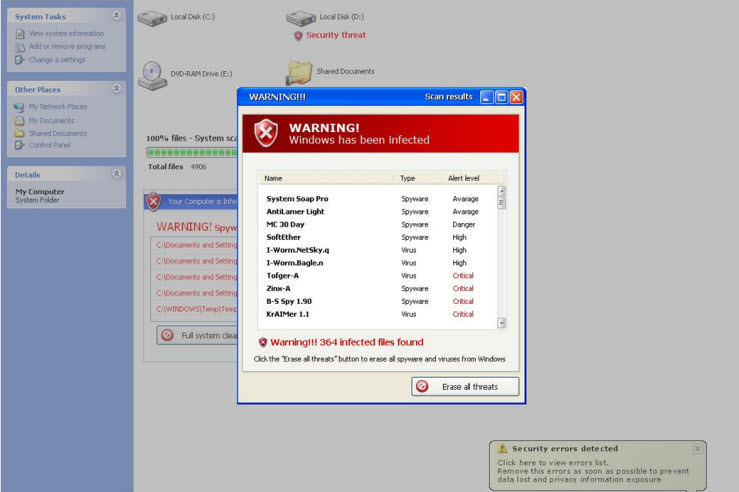This screenshot has height=492, width=739.
Task: Click red icon on Full system cleanup button
Action: point(167,335)
